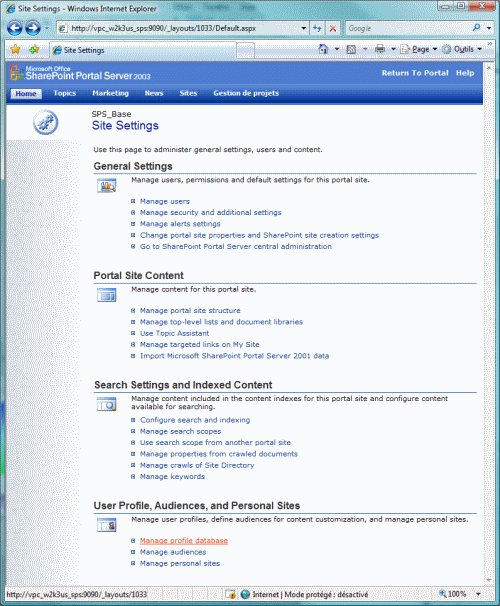Image resolution: width=500 pixels, height=606 pixels.
Task: Click Manage audiences link
Action: pos(173,552)
